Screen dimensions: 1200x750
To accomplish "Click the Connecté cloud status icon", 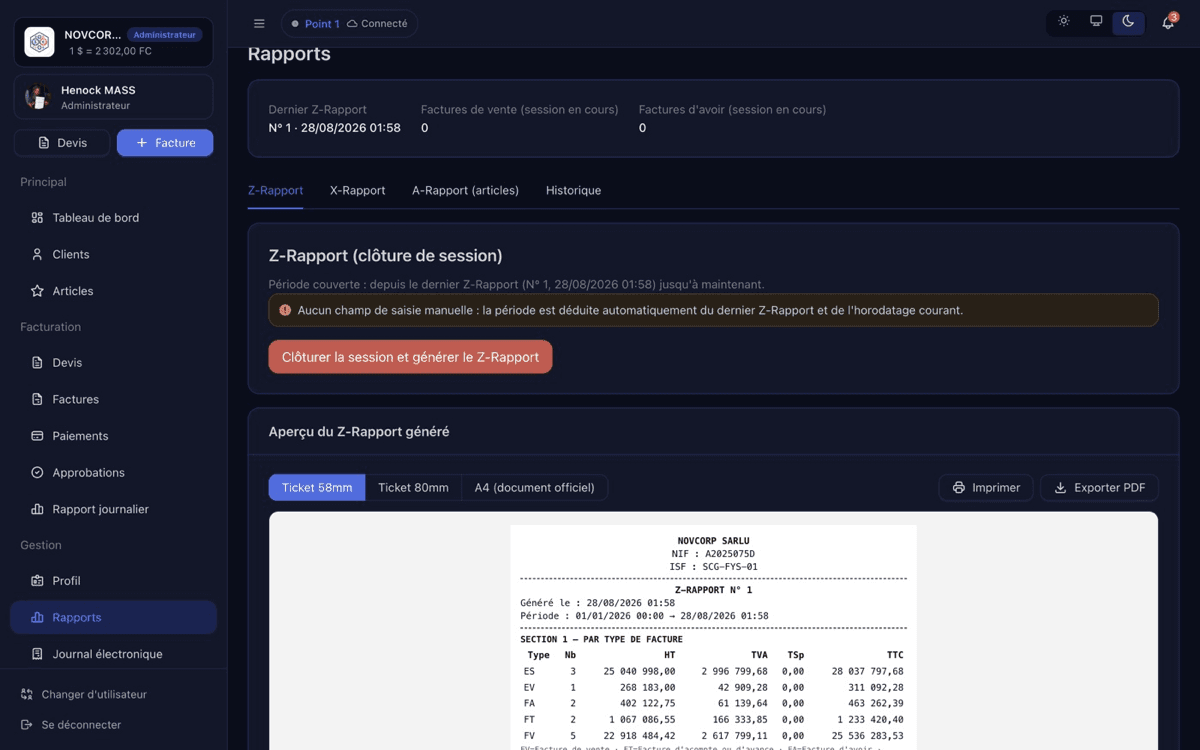I will coord(352,24).
